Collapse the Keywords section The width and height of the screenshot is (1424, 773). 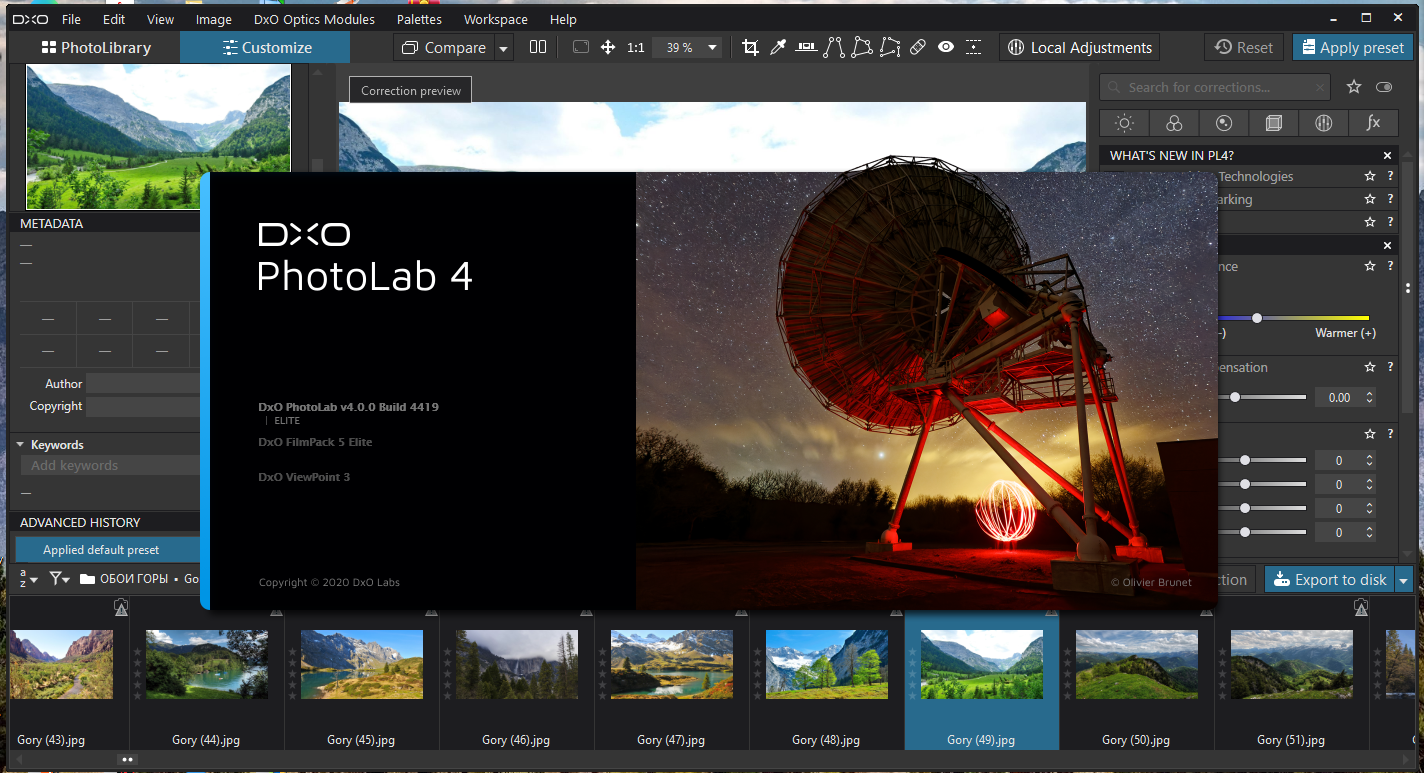[x=20, y=444]
